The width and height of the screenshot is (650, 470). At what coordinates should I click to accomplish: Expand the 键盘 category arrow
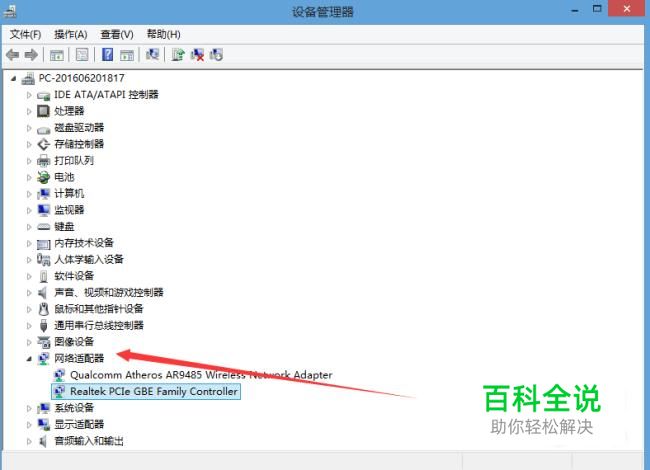click(x=29, y=227)
